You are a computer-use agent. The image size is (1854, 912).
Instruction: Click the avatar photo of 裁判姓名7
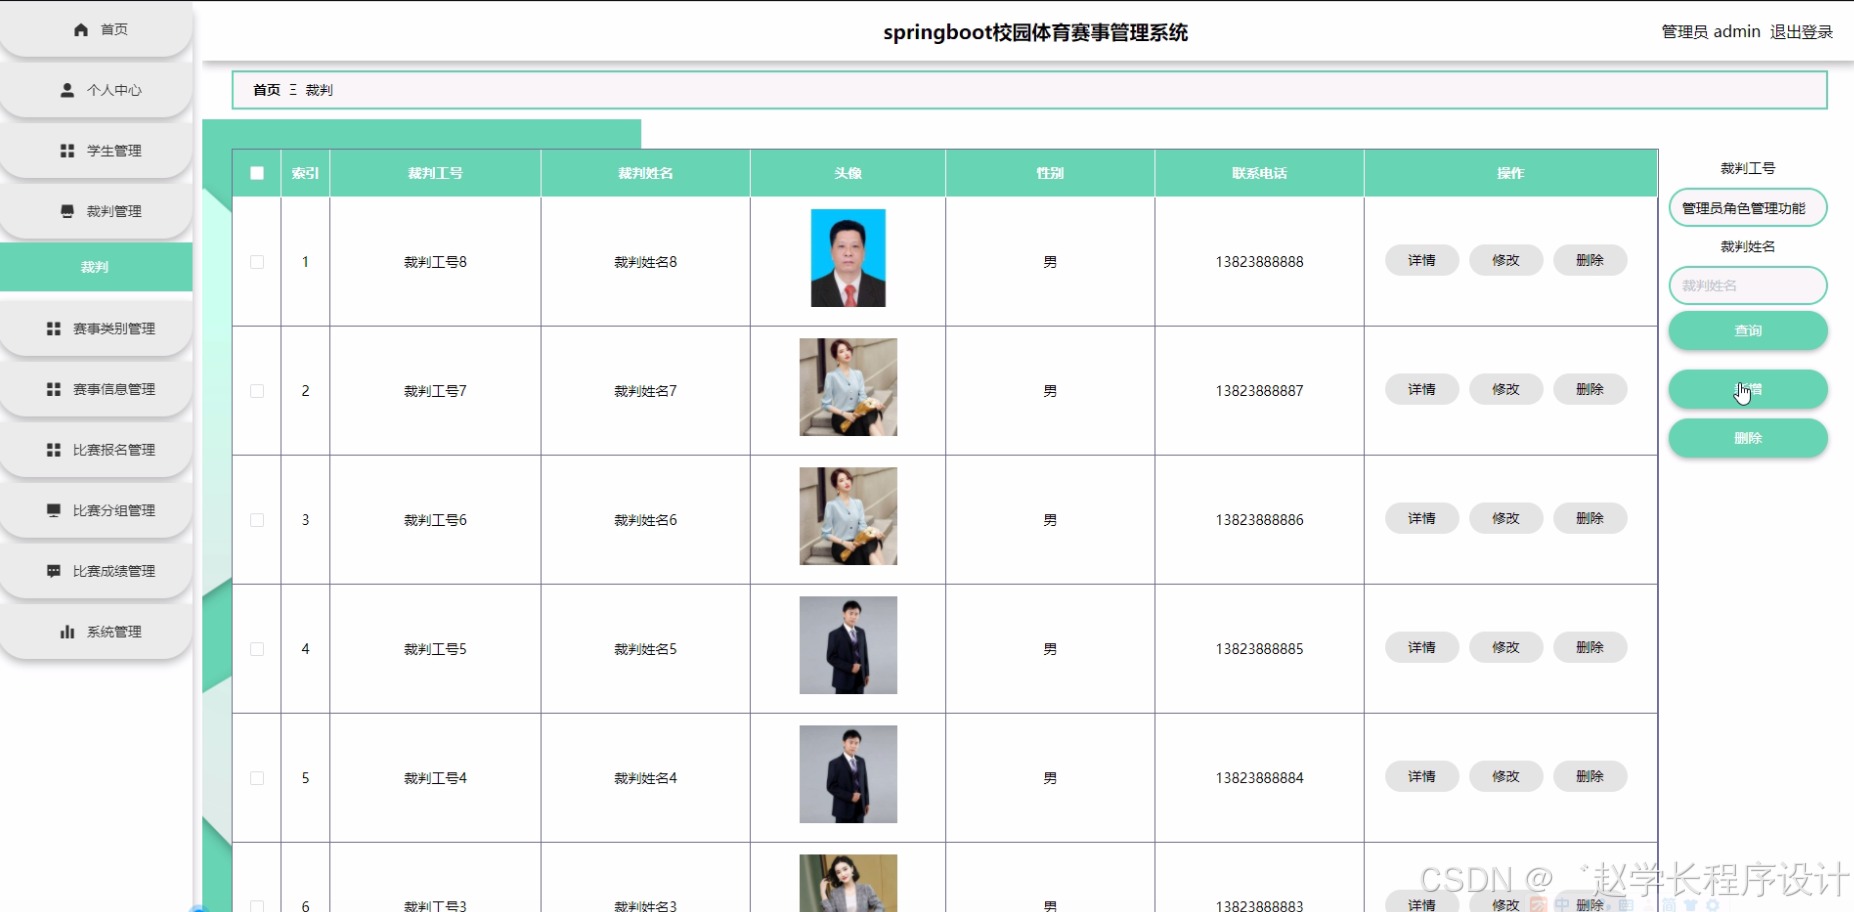[848, 387]
